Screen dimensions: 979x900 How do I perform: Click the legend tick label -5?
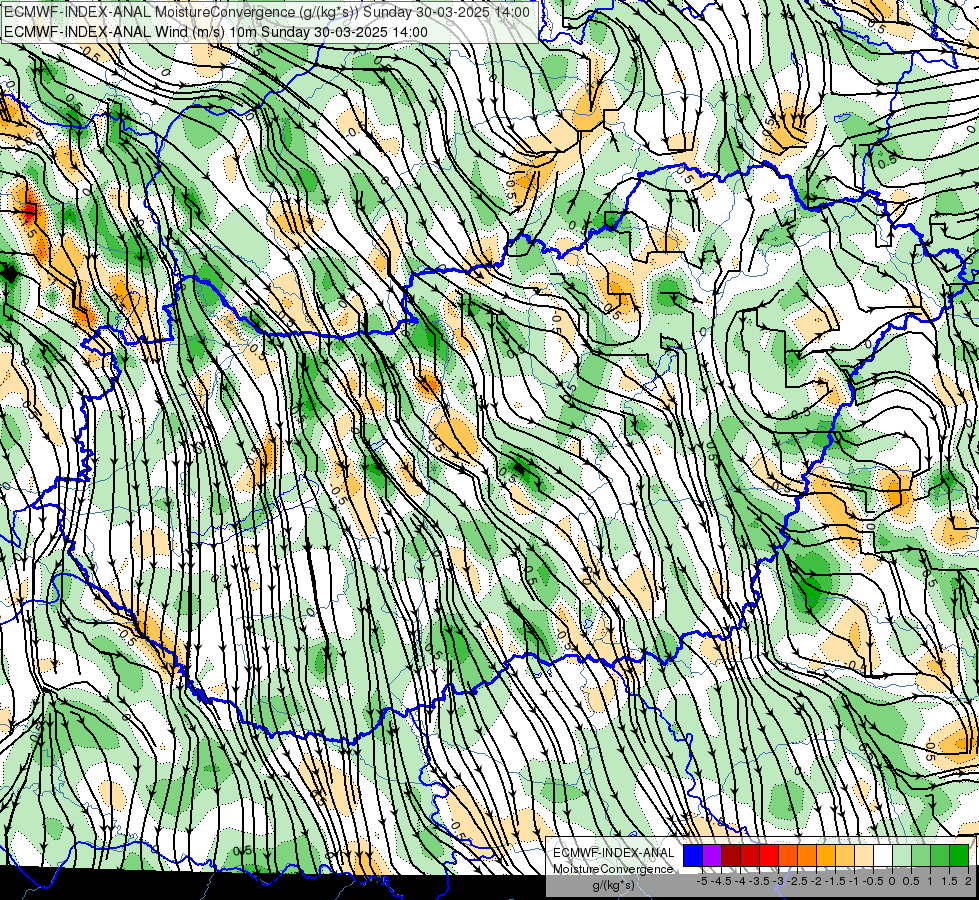702,881
